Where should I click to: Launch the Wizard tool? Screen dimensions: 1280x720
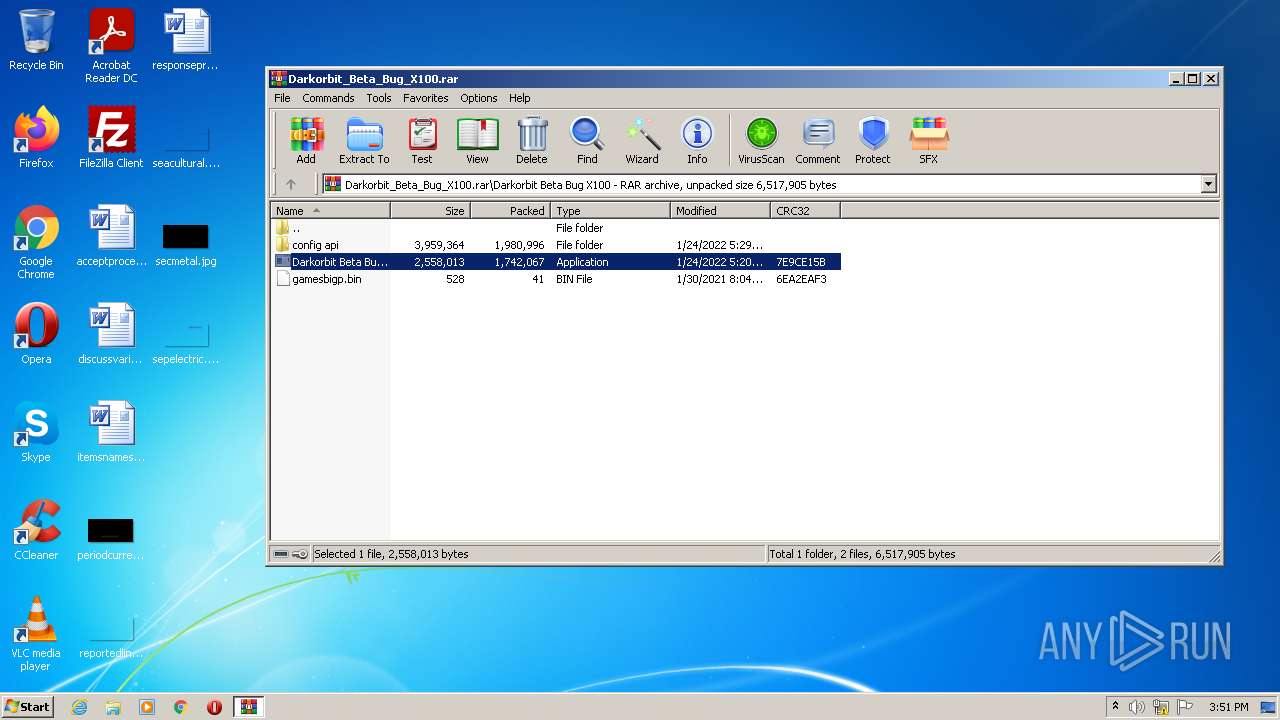(642, 140)
